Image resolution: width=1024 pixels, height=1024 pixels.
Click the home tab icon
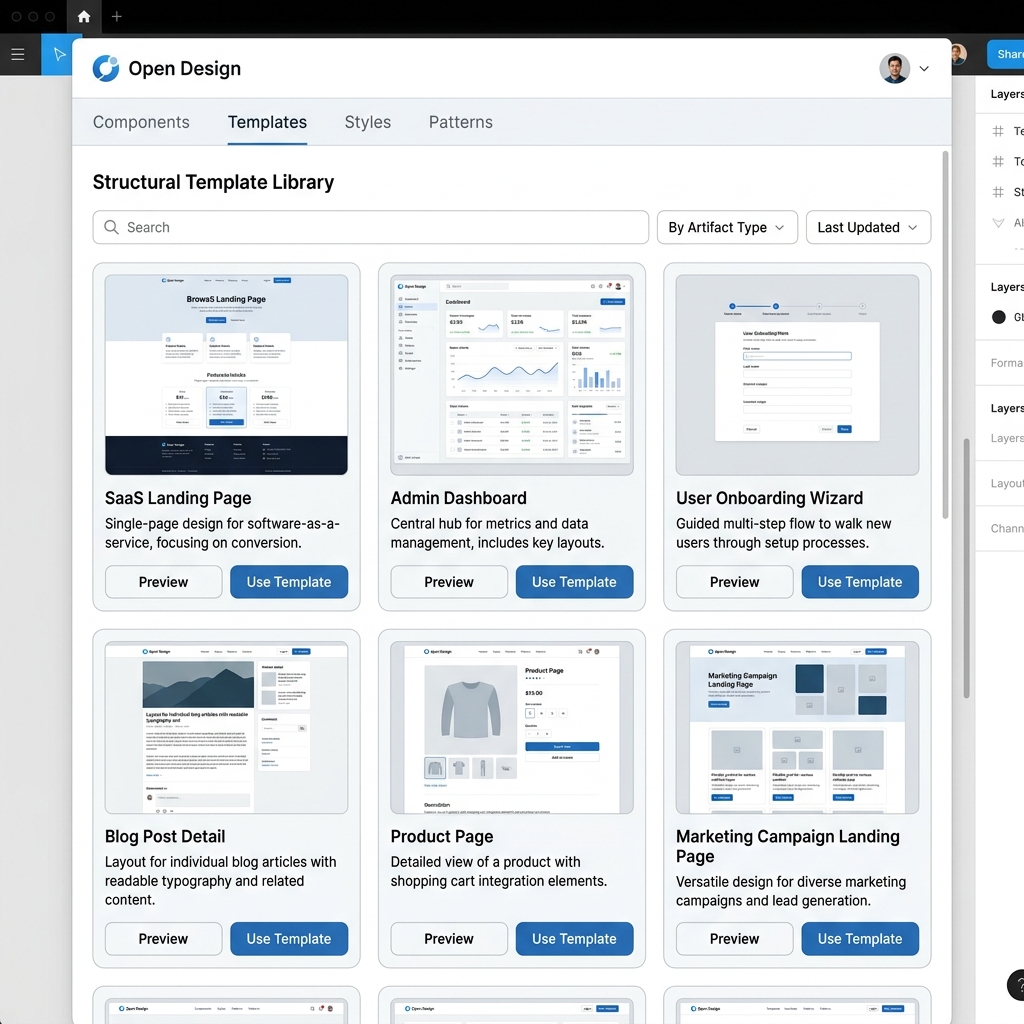pyautogui.click(x=84, y=16)
